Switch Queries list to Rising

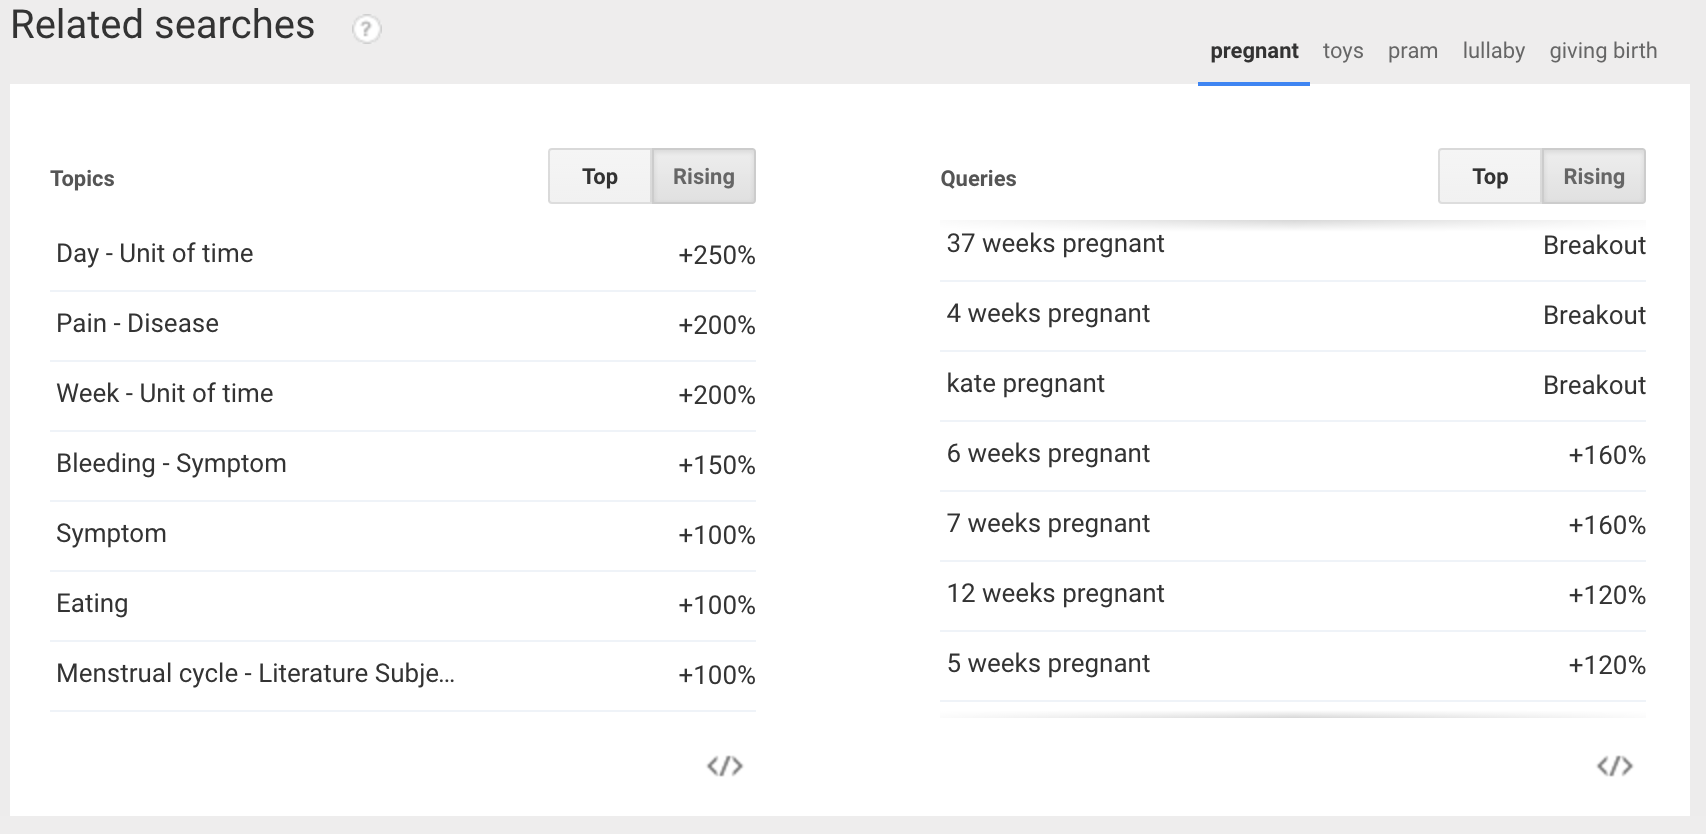pyautogui.click(x=1593, y=177)
